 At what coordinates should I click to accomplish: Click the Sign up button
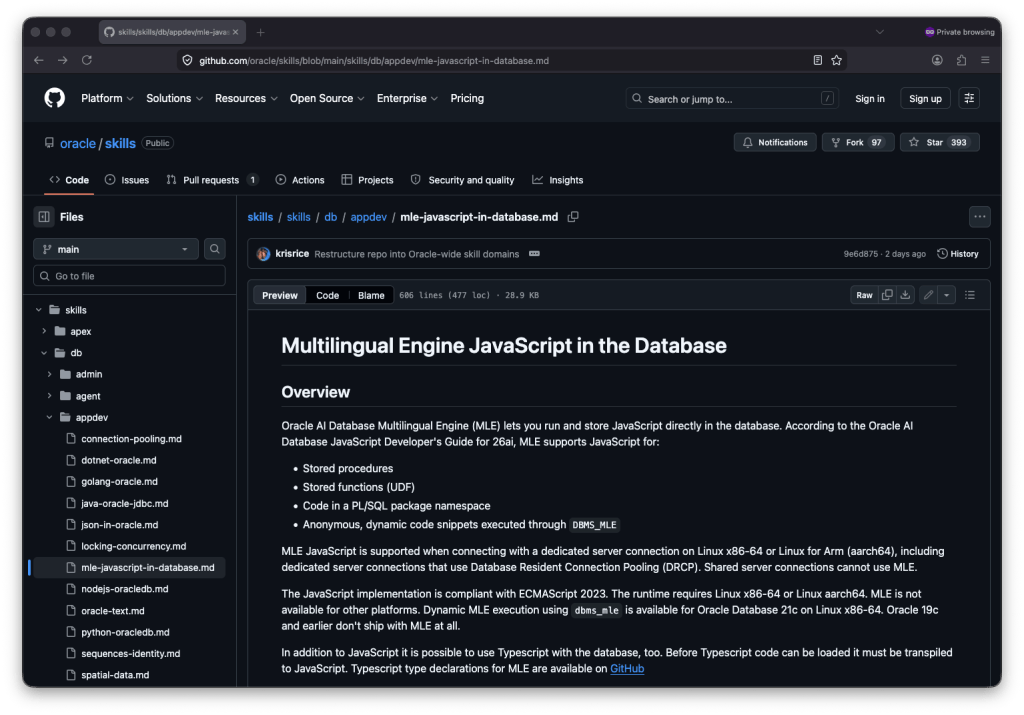tap(925, 99)
